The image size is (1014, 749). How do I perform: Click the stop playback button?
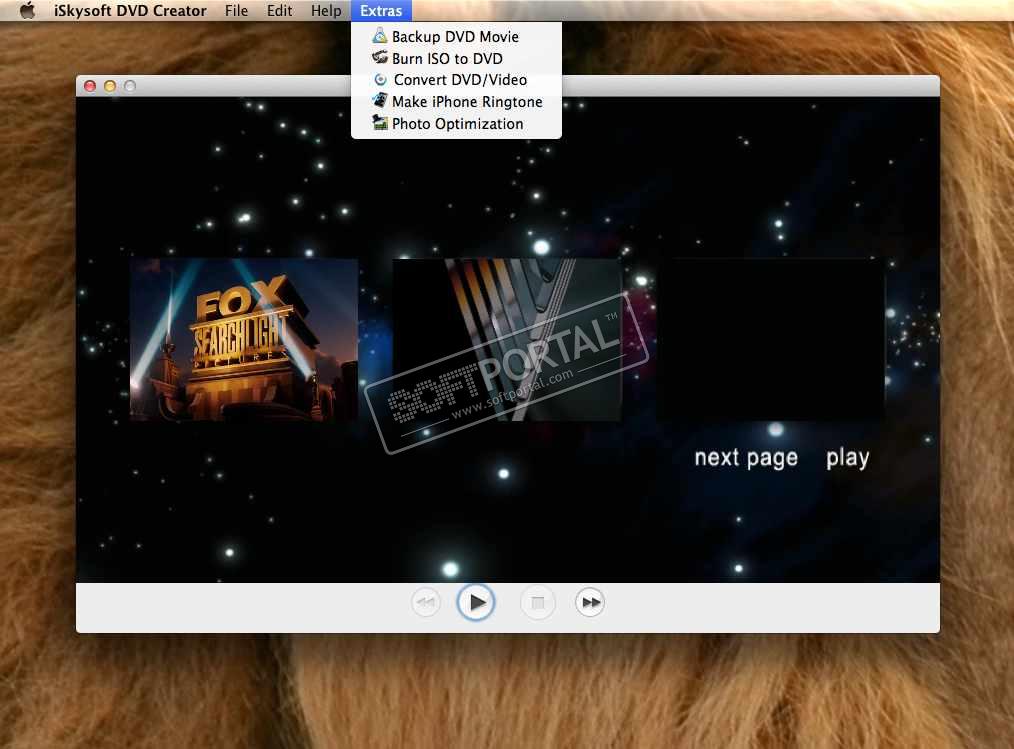(537, 602)
